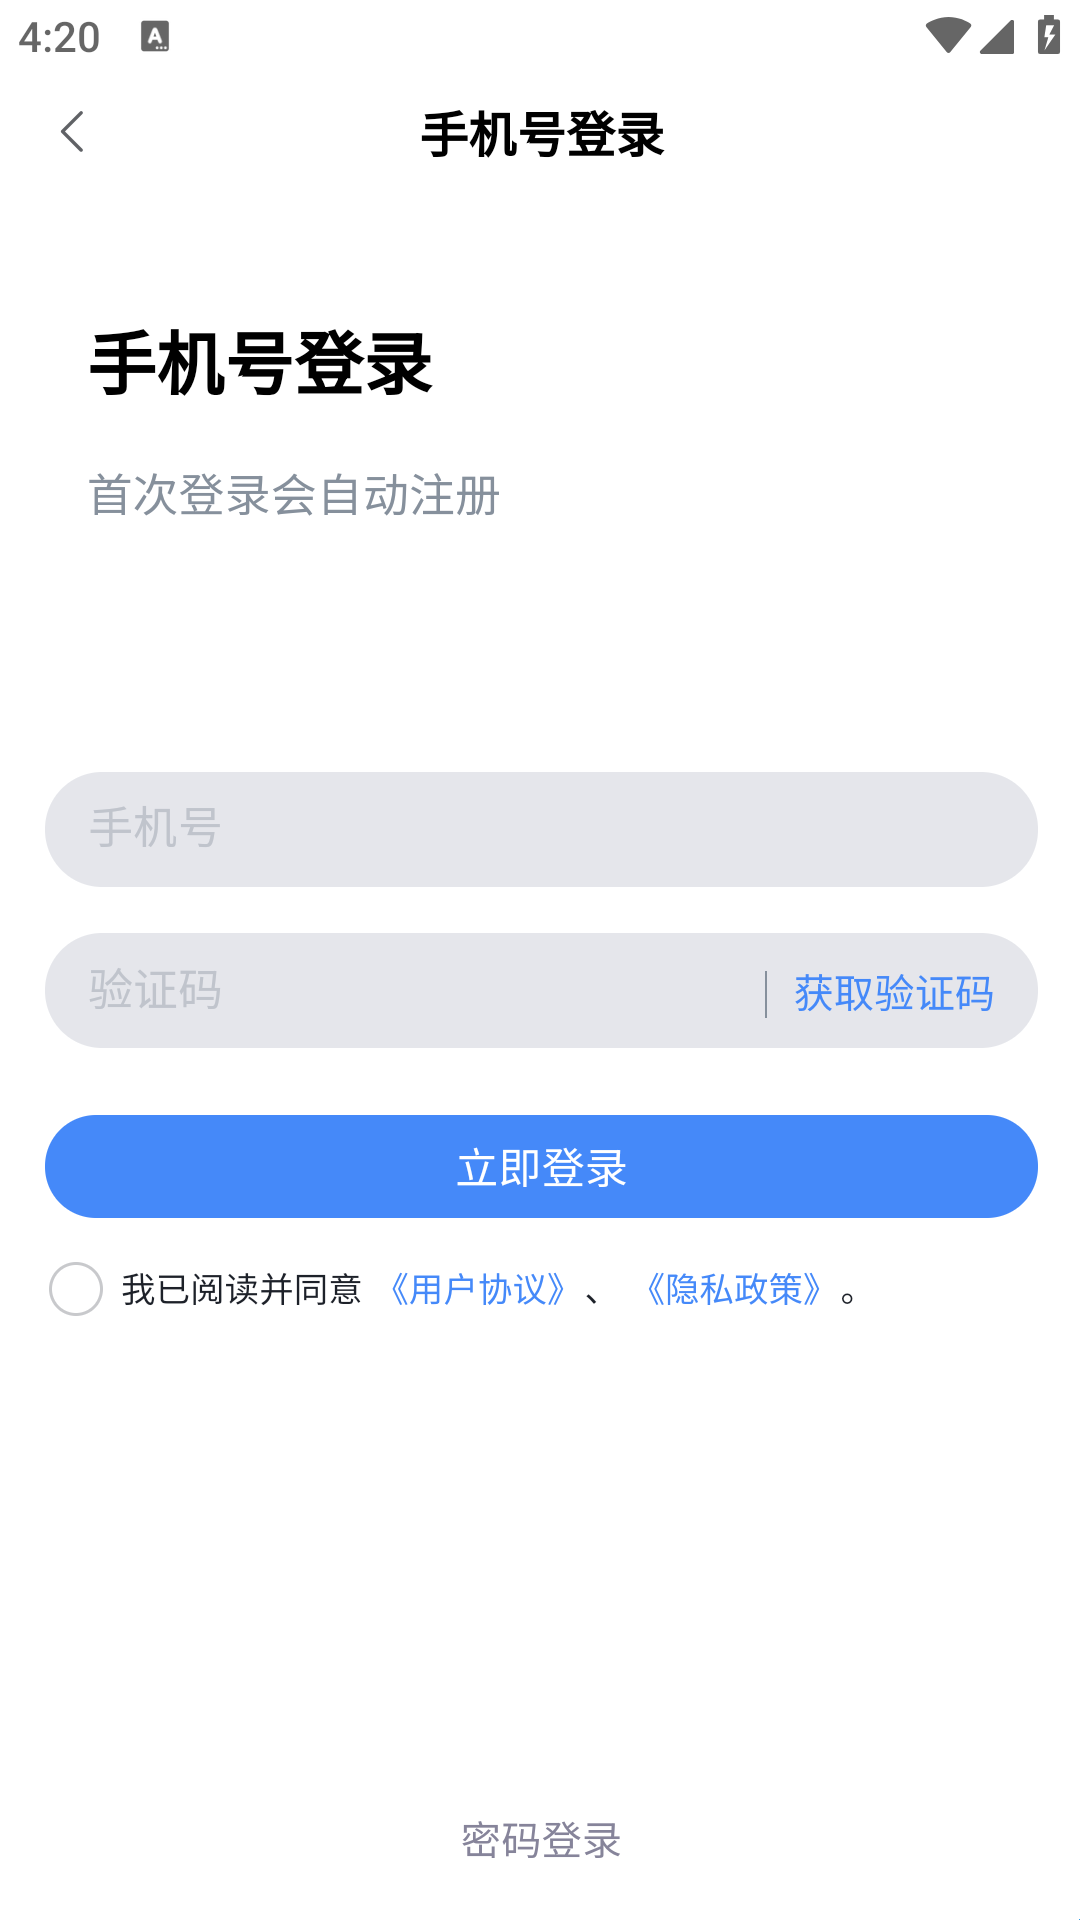Tap 获取验证码 to request a code

894,993
